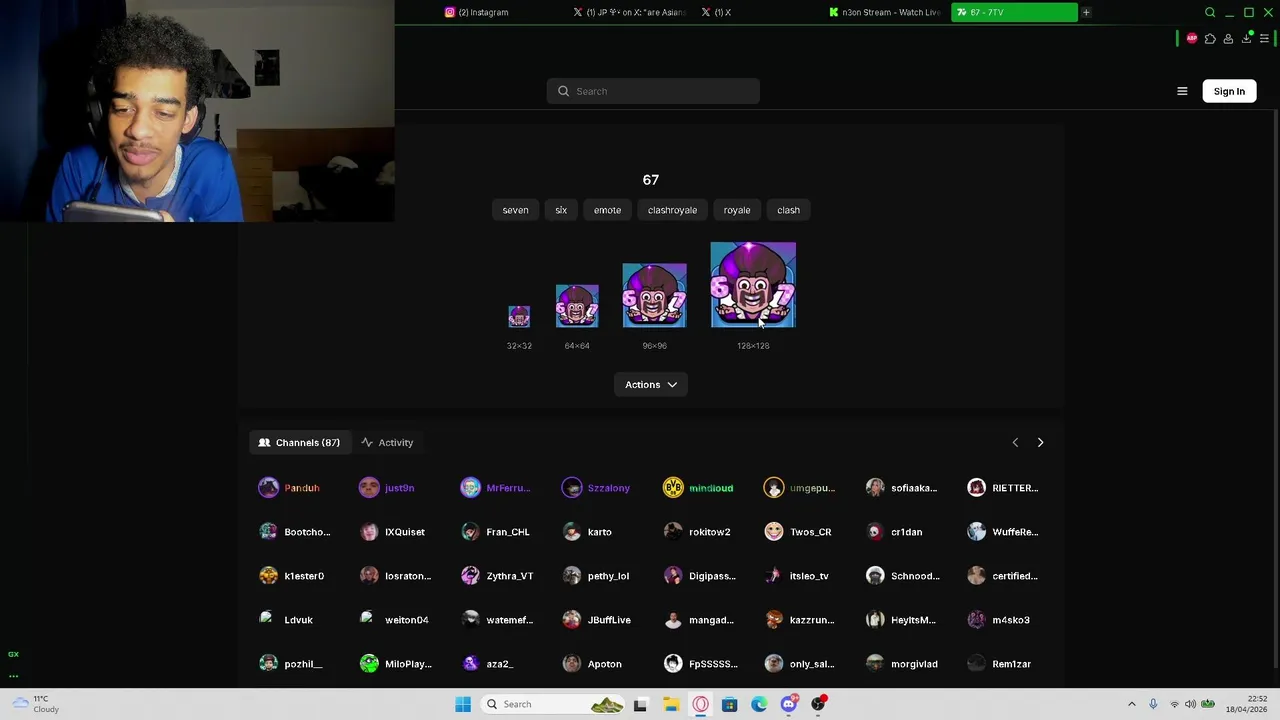The image size is (1280, 720).
Task: Open Opera GX from taskbar
Action: pyautogui.click(x=700, y=704)
